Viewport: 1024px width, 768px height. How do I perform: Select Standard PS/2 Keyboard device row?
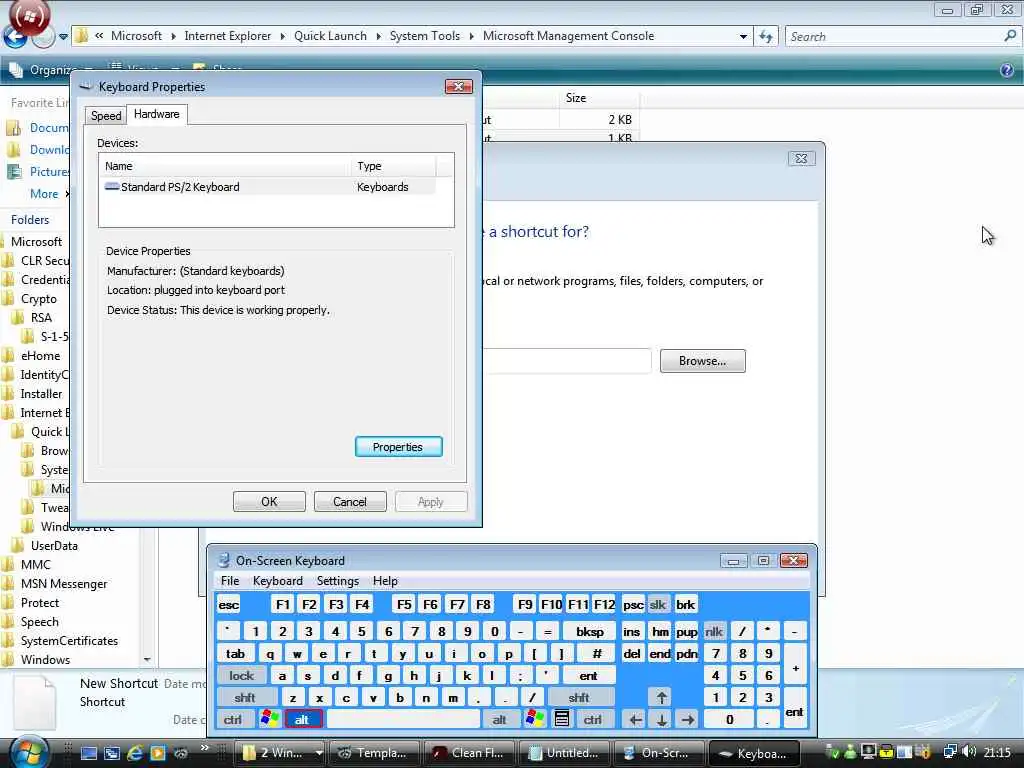click(x=266, y=187)
